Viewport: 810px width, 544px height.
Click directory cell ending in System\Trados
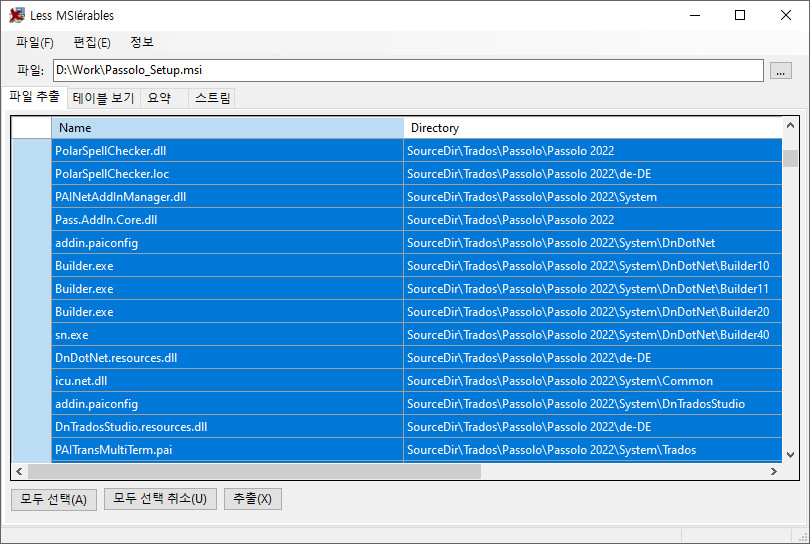[x=593, y=449]
